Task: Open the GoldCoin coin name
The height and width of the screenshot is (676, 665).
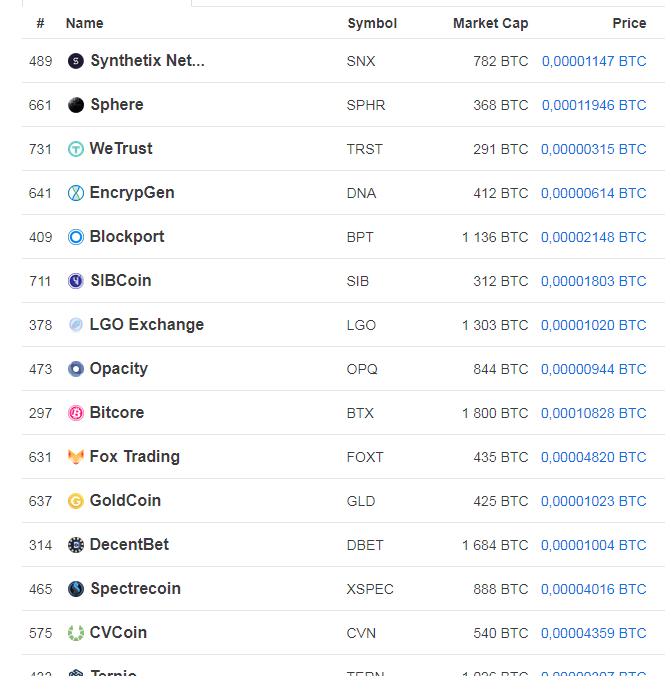Action: pyautogui.click(x=125, y=501)
